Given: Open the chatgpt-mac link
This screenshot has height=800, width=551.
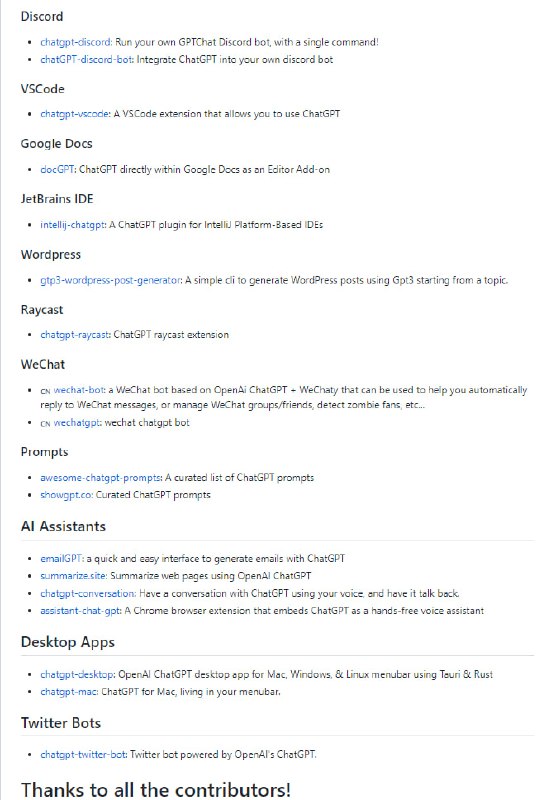Looking at the screenshot, I should point(69,692).
